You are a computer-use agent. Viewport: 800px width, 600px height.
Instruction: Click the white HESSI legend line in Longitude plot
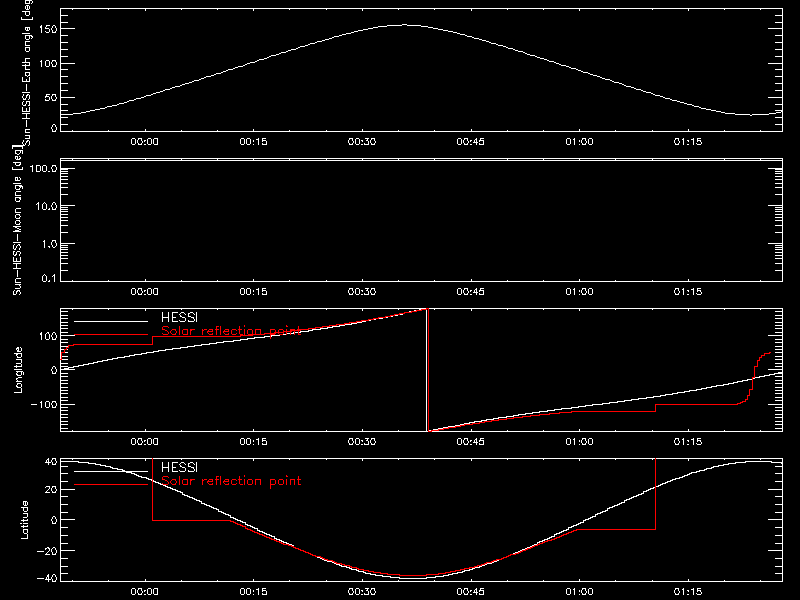[x=111, y=321]
